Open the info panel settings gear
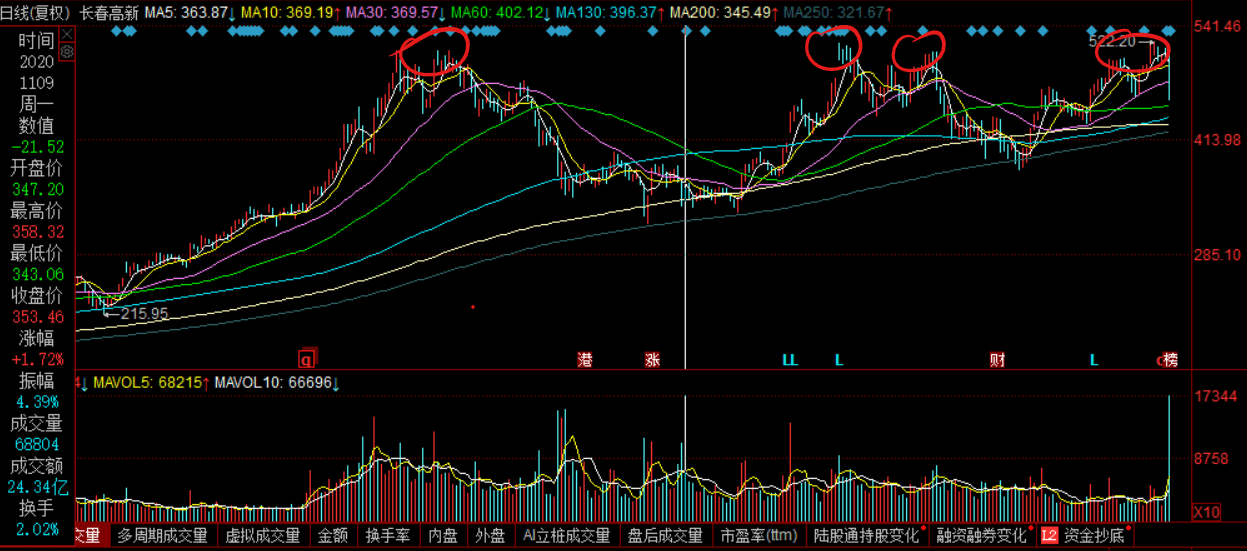1247x551 pixels. tap(67, 51)
